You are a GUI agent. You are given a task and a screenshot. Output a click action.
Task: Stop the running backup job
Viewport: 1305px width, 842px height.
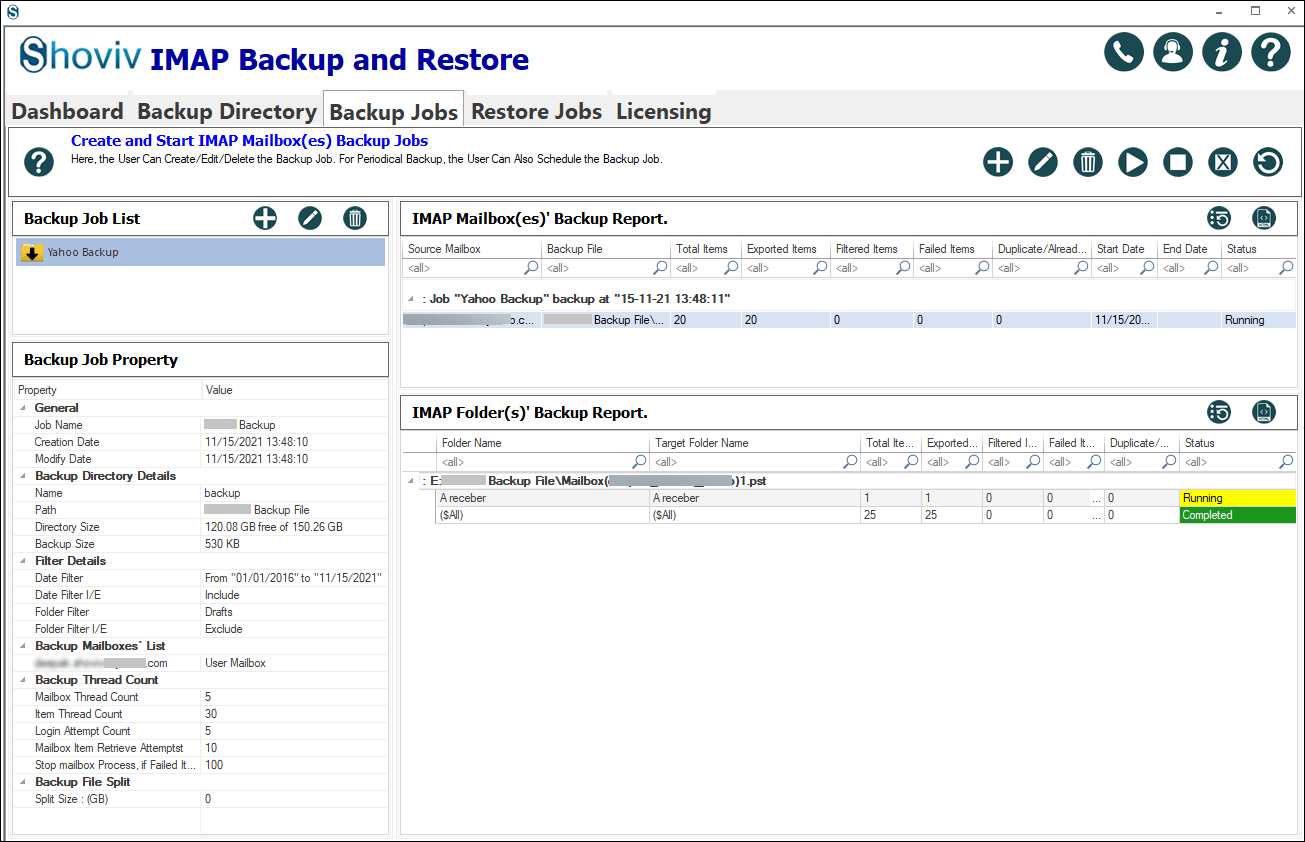click(x=1178, y=162)
